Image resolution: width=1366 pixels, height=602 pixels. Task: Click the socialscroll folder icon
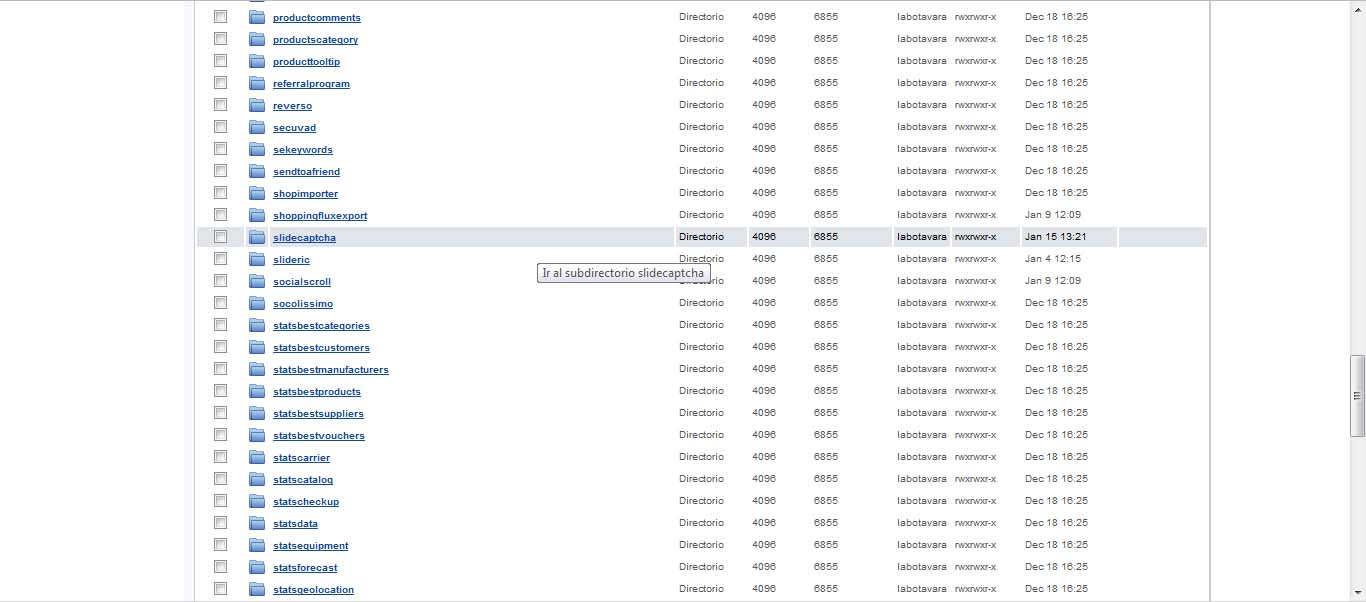[x=257, y=281]
